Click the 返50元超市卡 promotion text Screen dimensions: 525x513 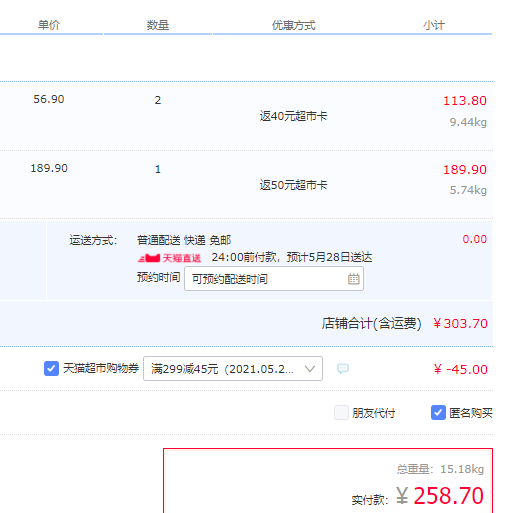(x=293, y=185)
